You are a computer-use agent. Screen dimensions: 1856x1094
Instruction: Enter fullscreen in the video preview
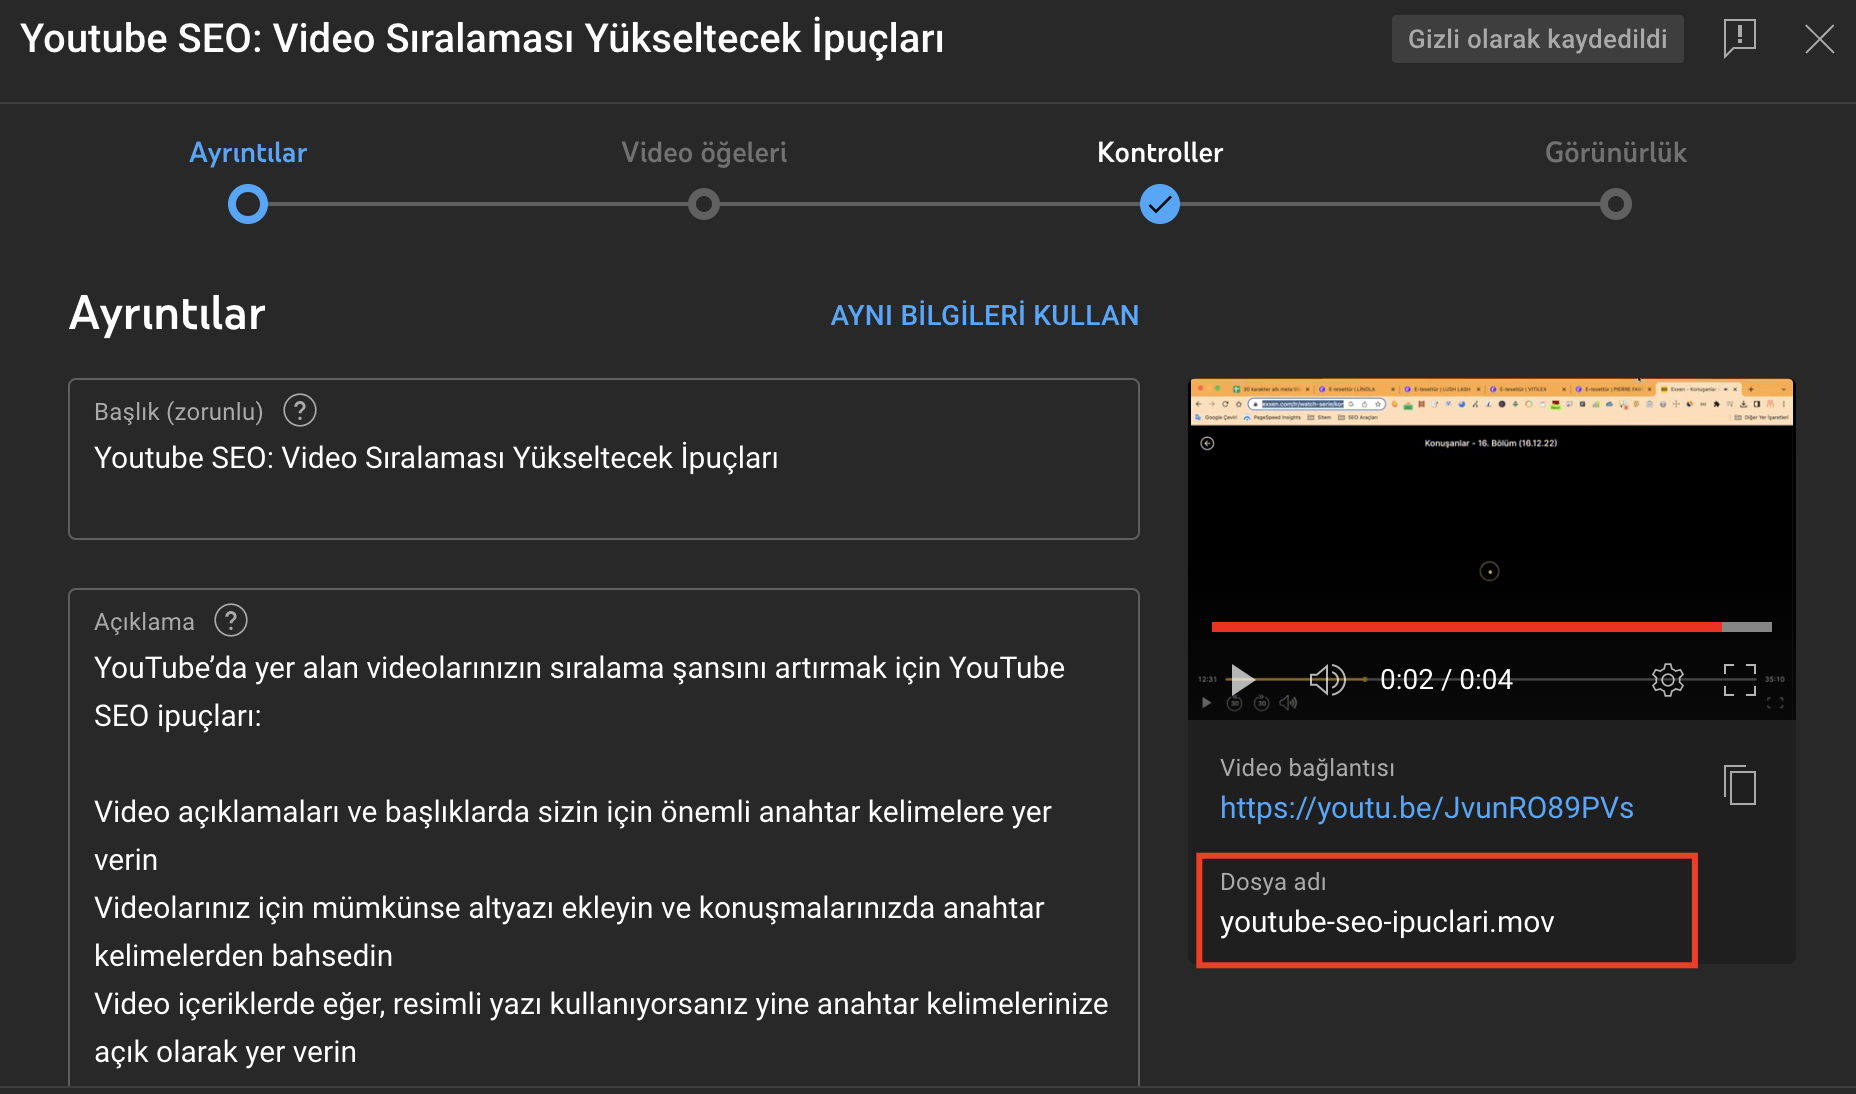1740,680
